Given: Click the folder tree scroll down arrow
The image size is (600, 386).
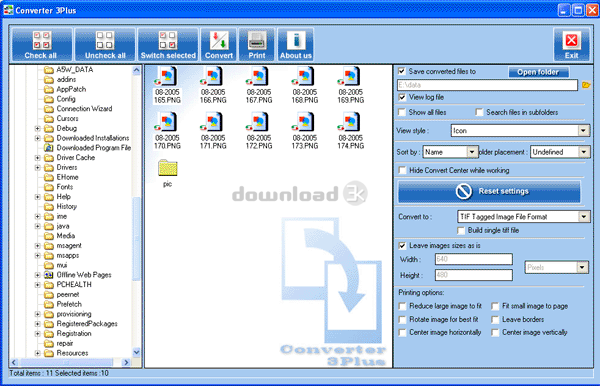Looking at the screenshot, I should pos(136,352).
